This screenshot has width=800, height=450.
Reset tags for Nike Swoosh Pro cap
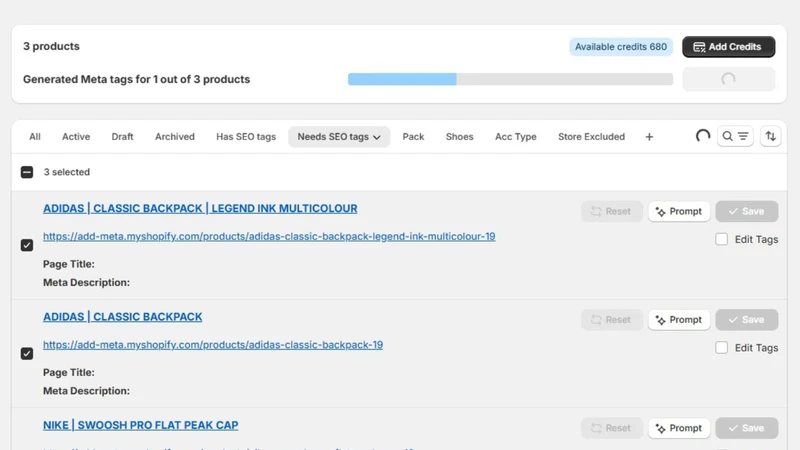point(612,428)
